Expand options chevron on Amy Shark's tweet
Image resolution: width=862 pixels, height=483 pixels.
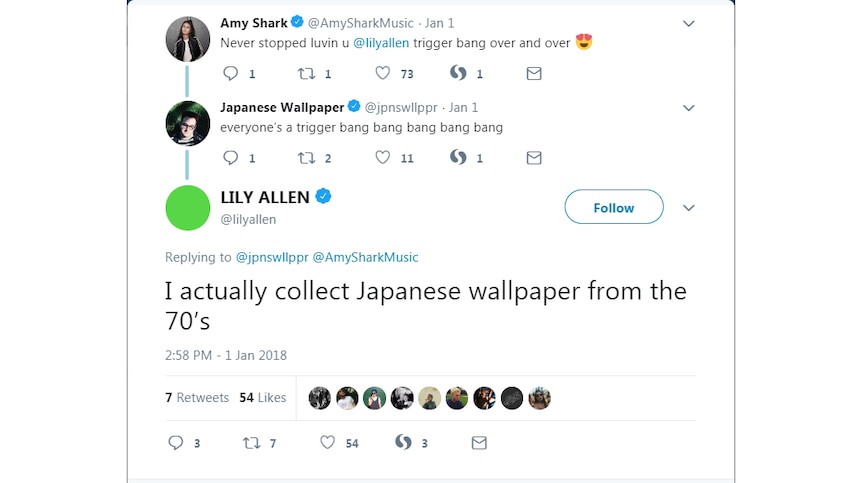(x=688, y=24)
